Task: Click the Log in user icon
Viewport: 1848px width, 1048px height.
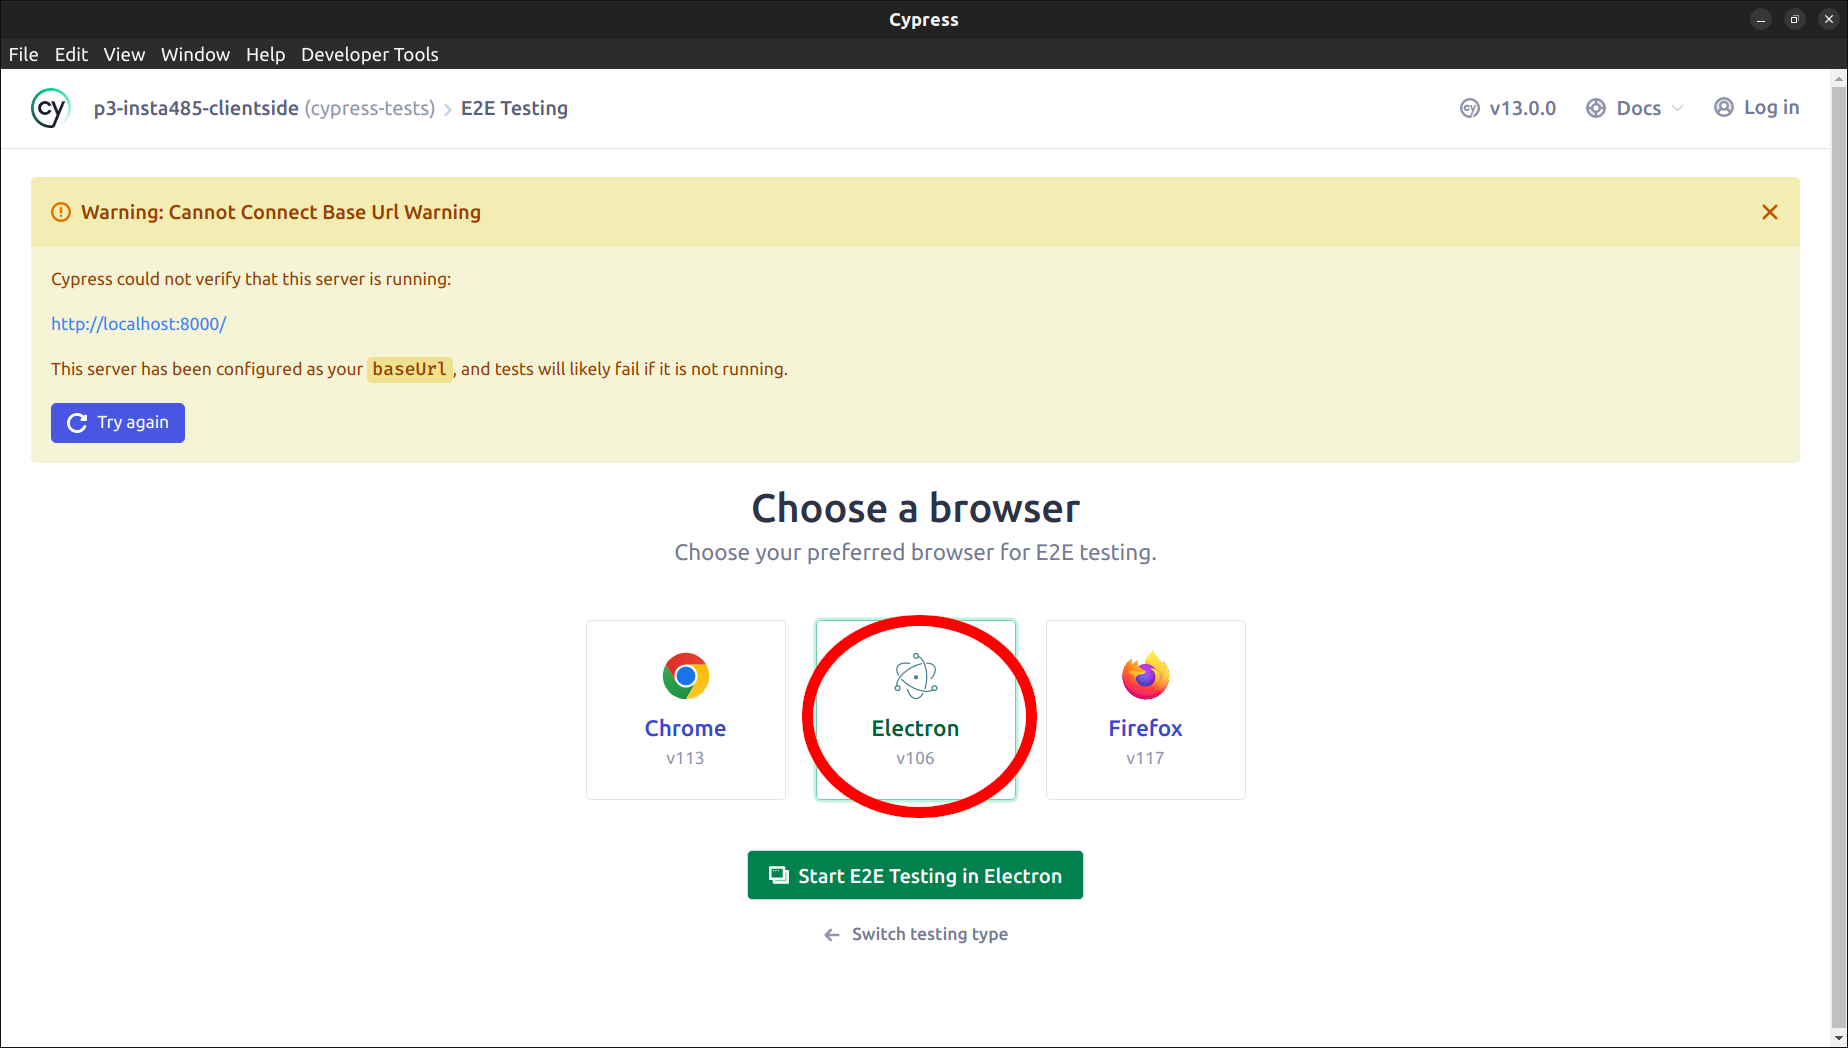Action: [1724, 107]
